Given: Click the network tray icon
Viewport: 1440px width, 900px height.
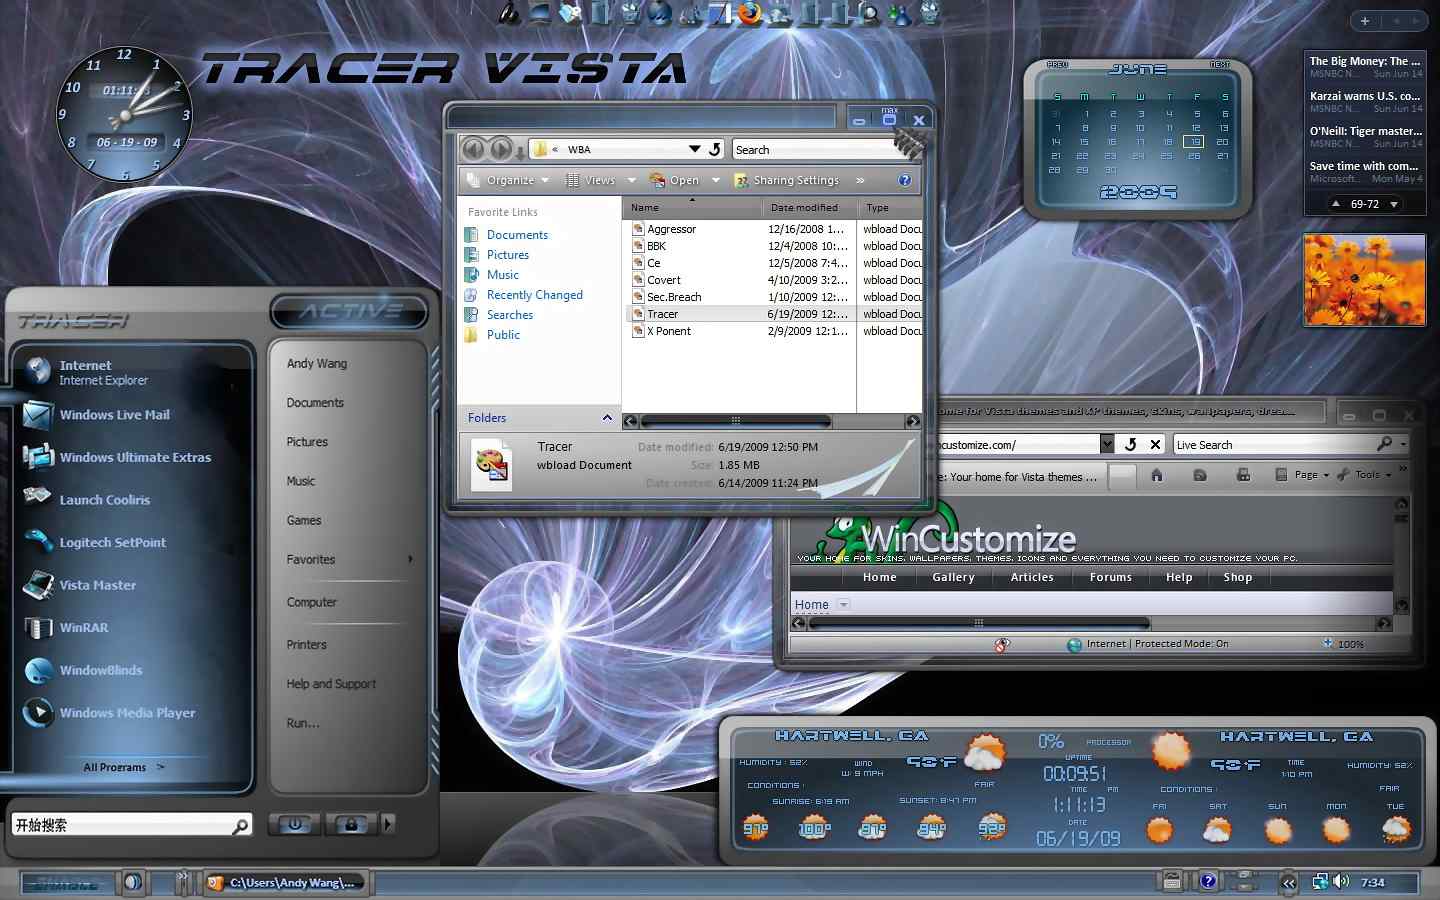Looking at the screenshot, I should [1320, 881].
